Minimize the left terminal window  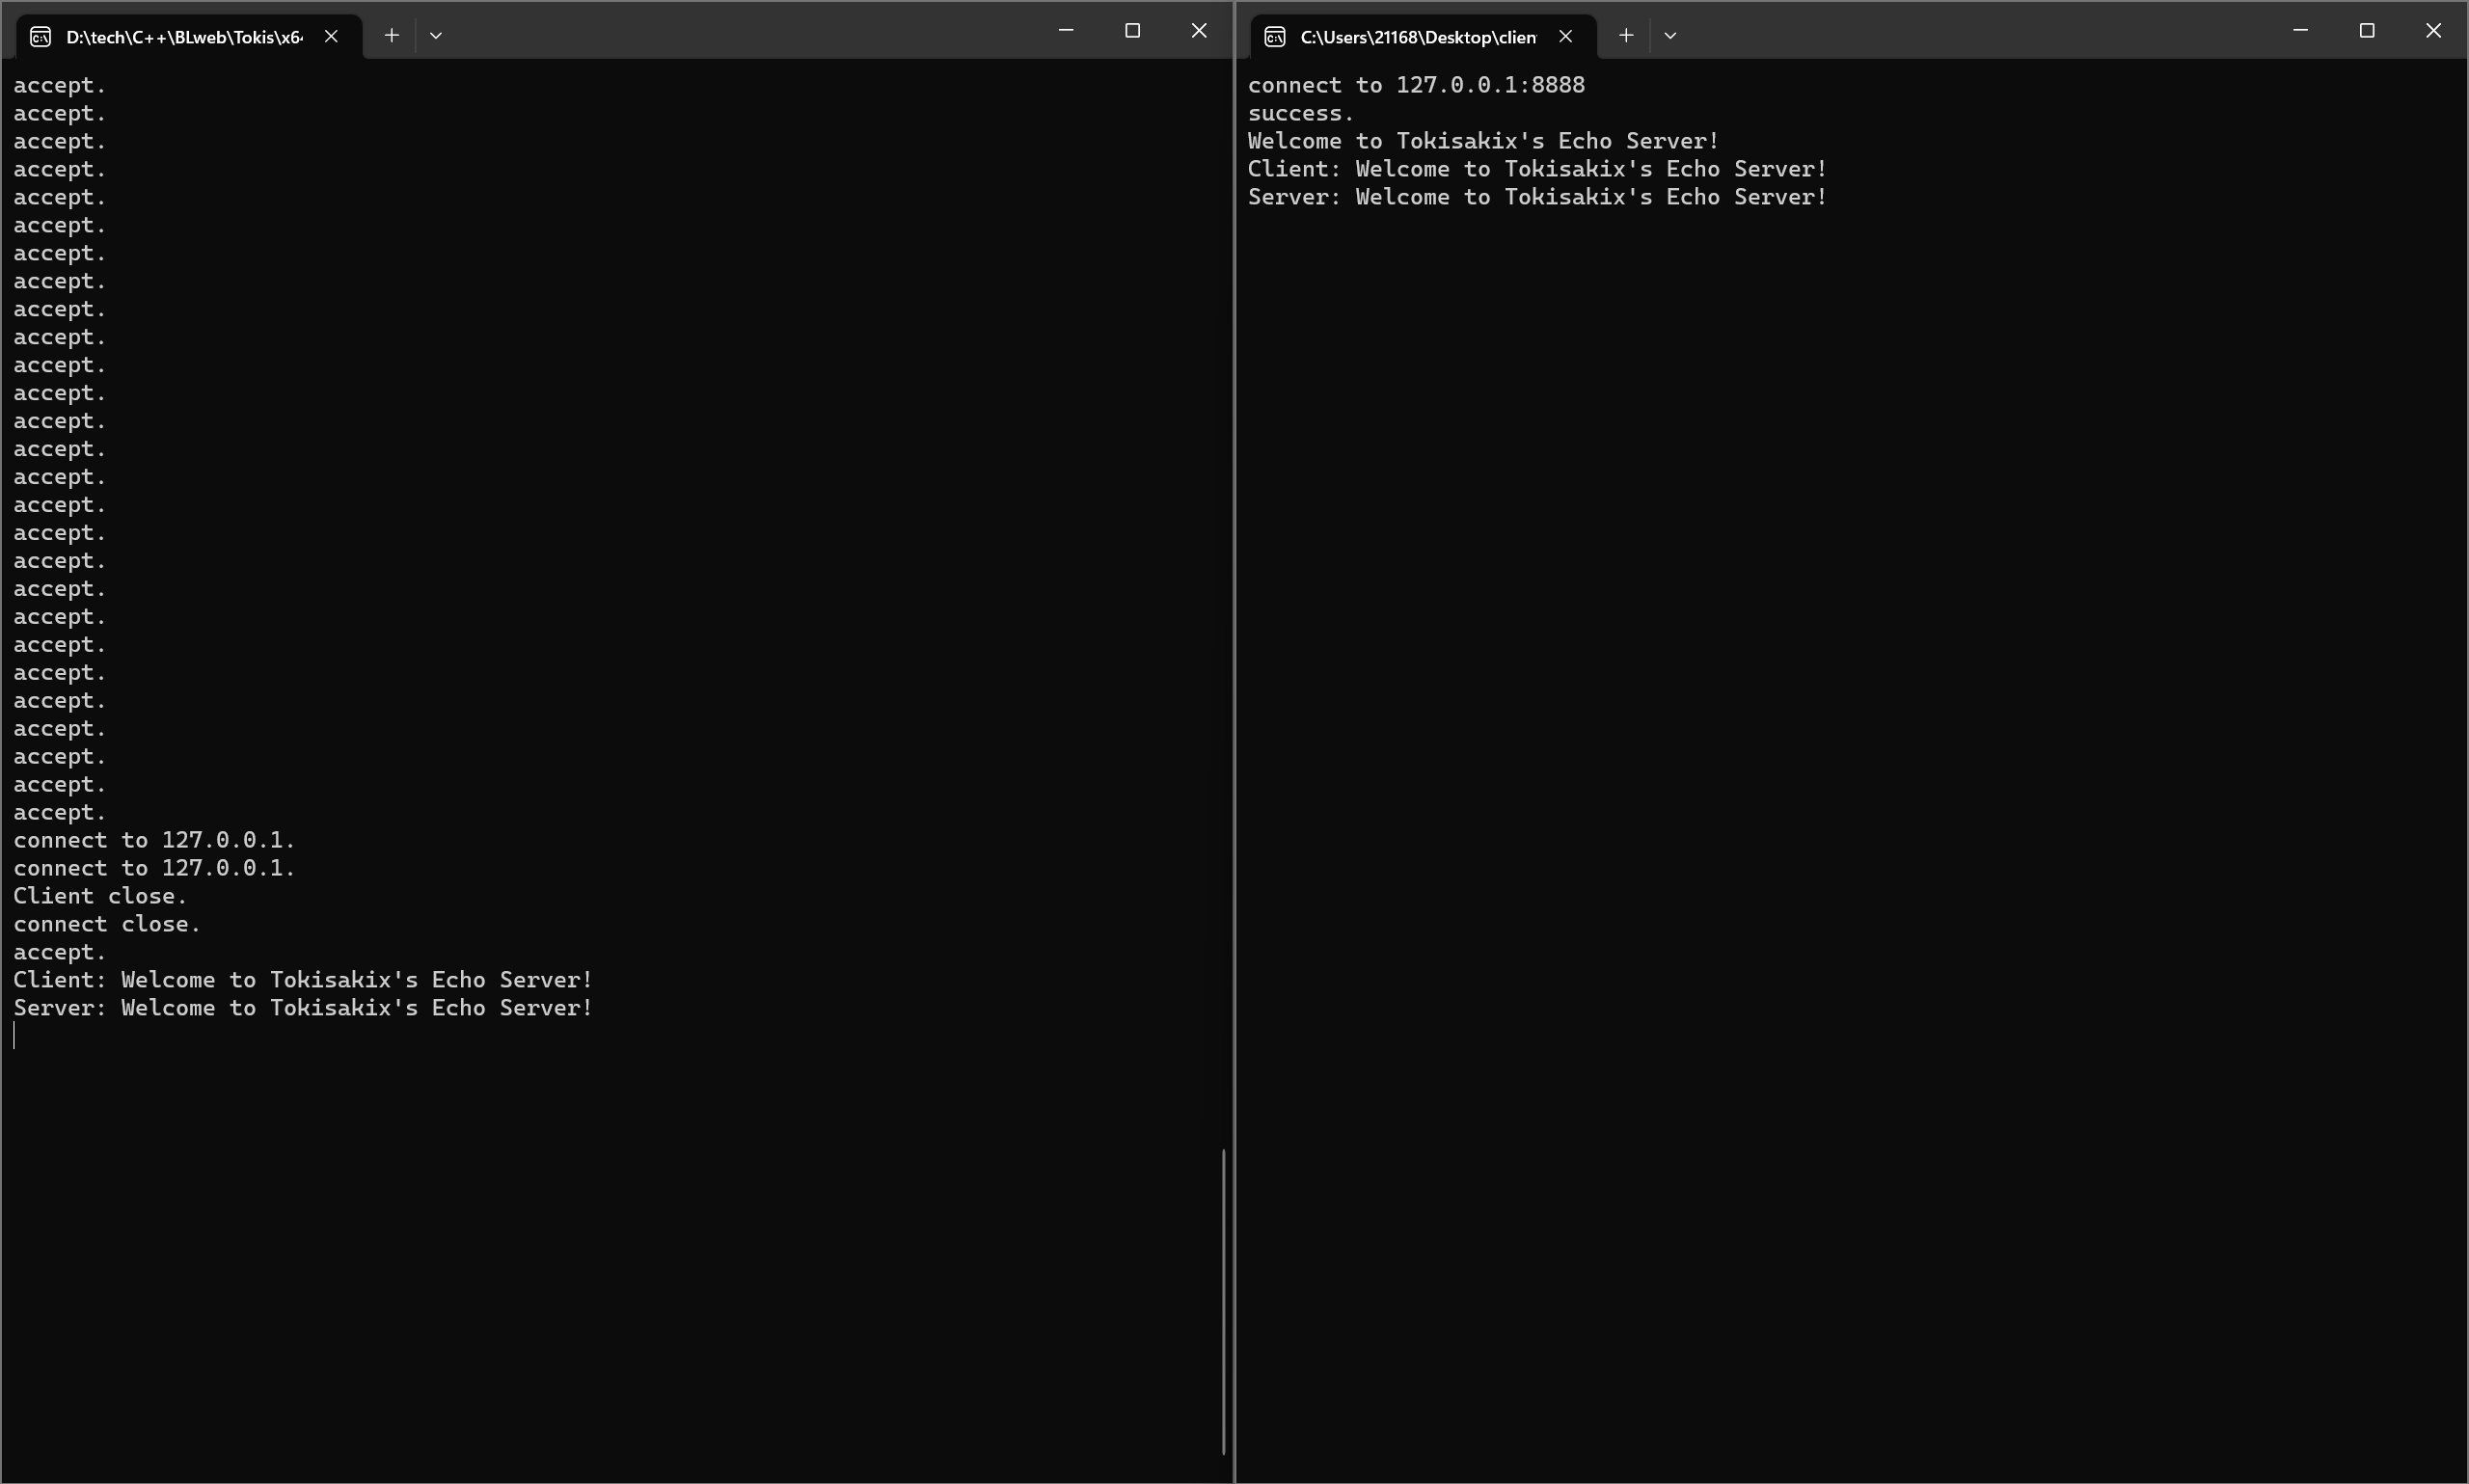click(x=1066, y=31)
